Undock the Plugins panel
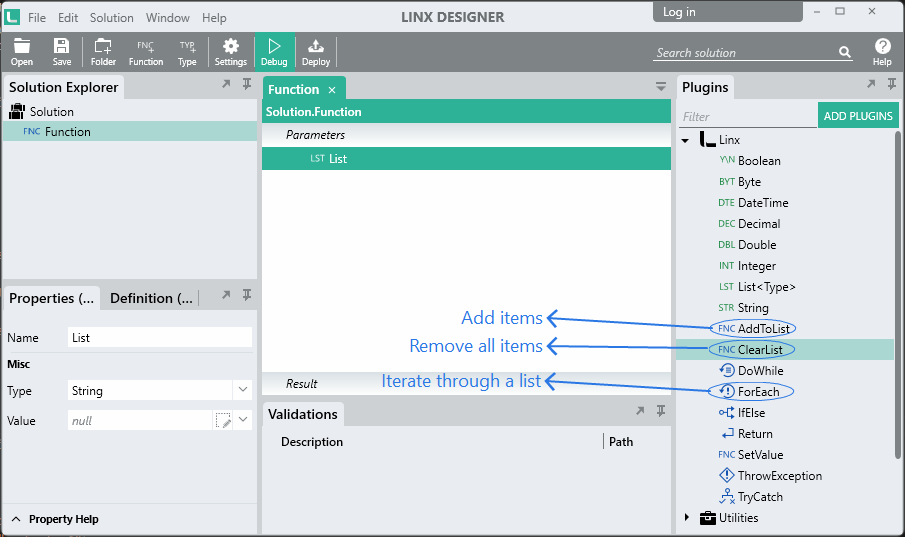The image size is (905, 537). (x=871, y=84)
